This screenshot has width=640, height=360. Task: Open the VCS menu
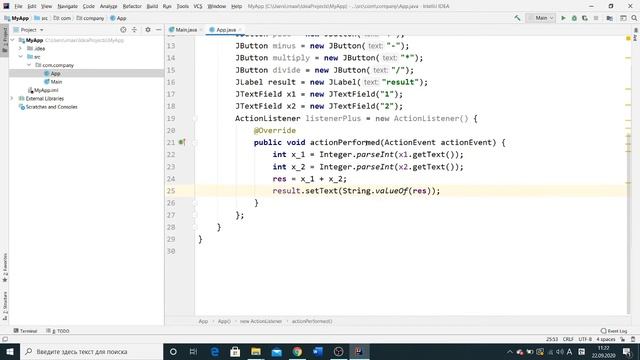(x=198, y=6)
